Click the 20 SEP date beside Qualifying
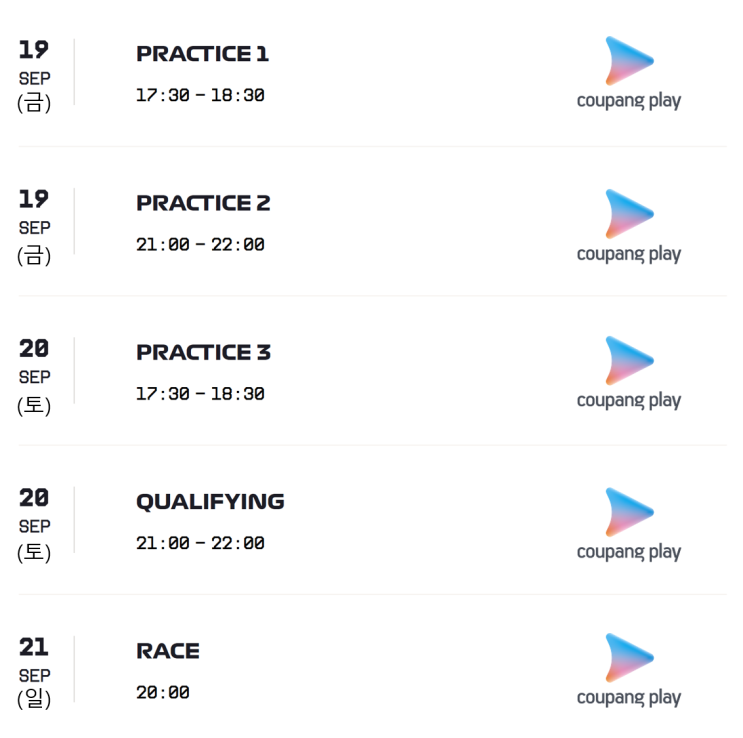The height and width of the screenshot is (738, 743). coord(34,524)
